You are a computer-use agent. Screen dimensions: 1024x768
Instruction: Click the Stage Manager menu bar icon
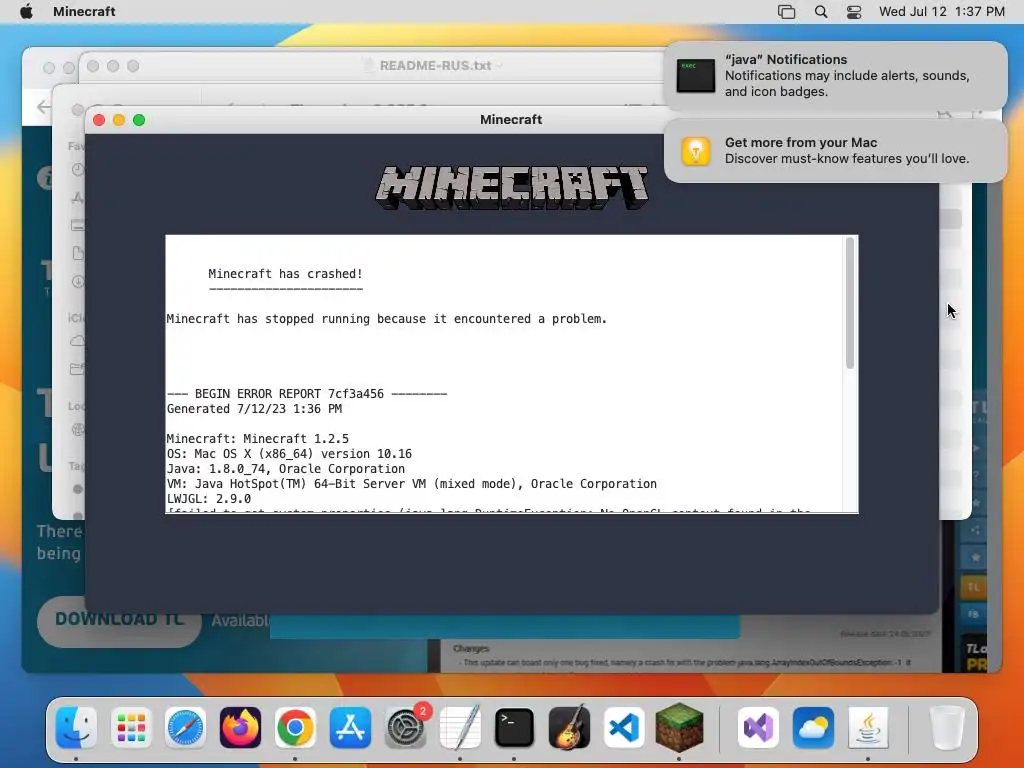(x=786, y=12)
